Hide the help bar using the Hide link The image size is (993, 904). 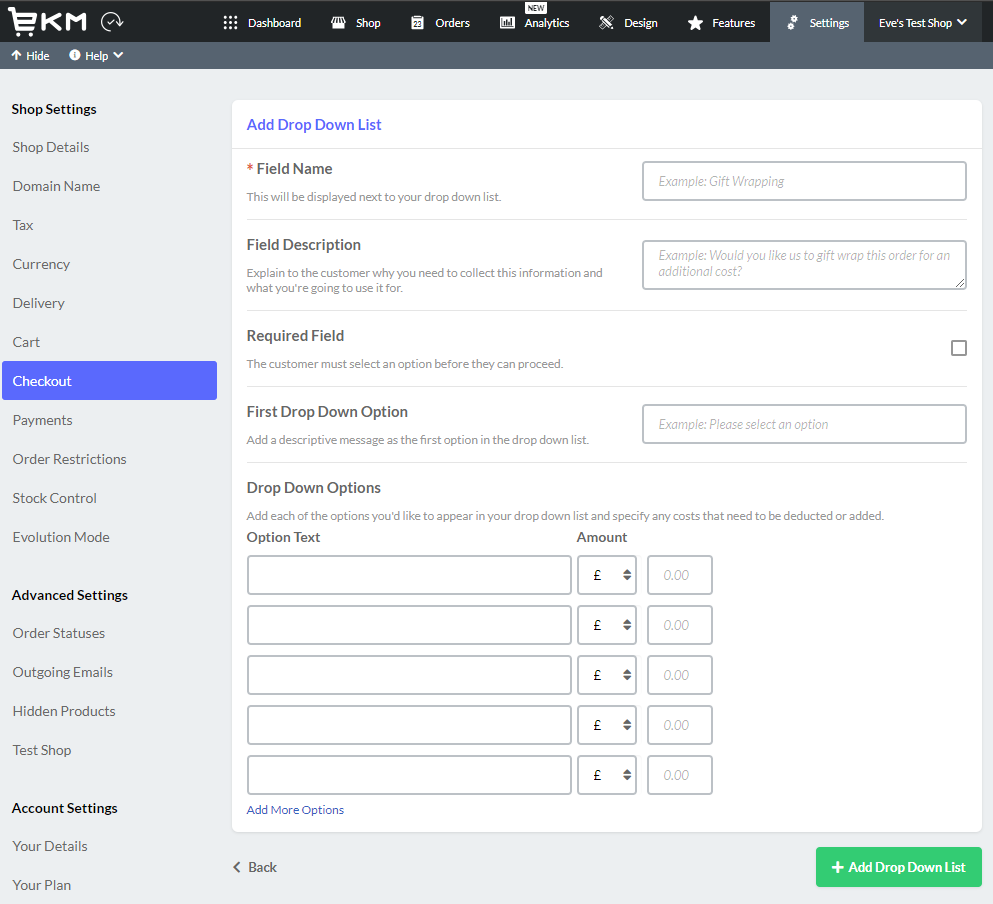(x=30, y=55)
